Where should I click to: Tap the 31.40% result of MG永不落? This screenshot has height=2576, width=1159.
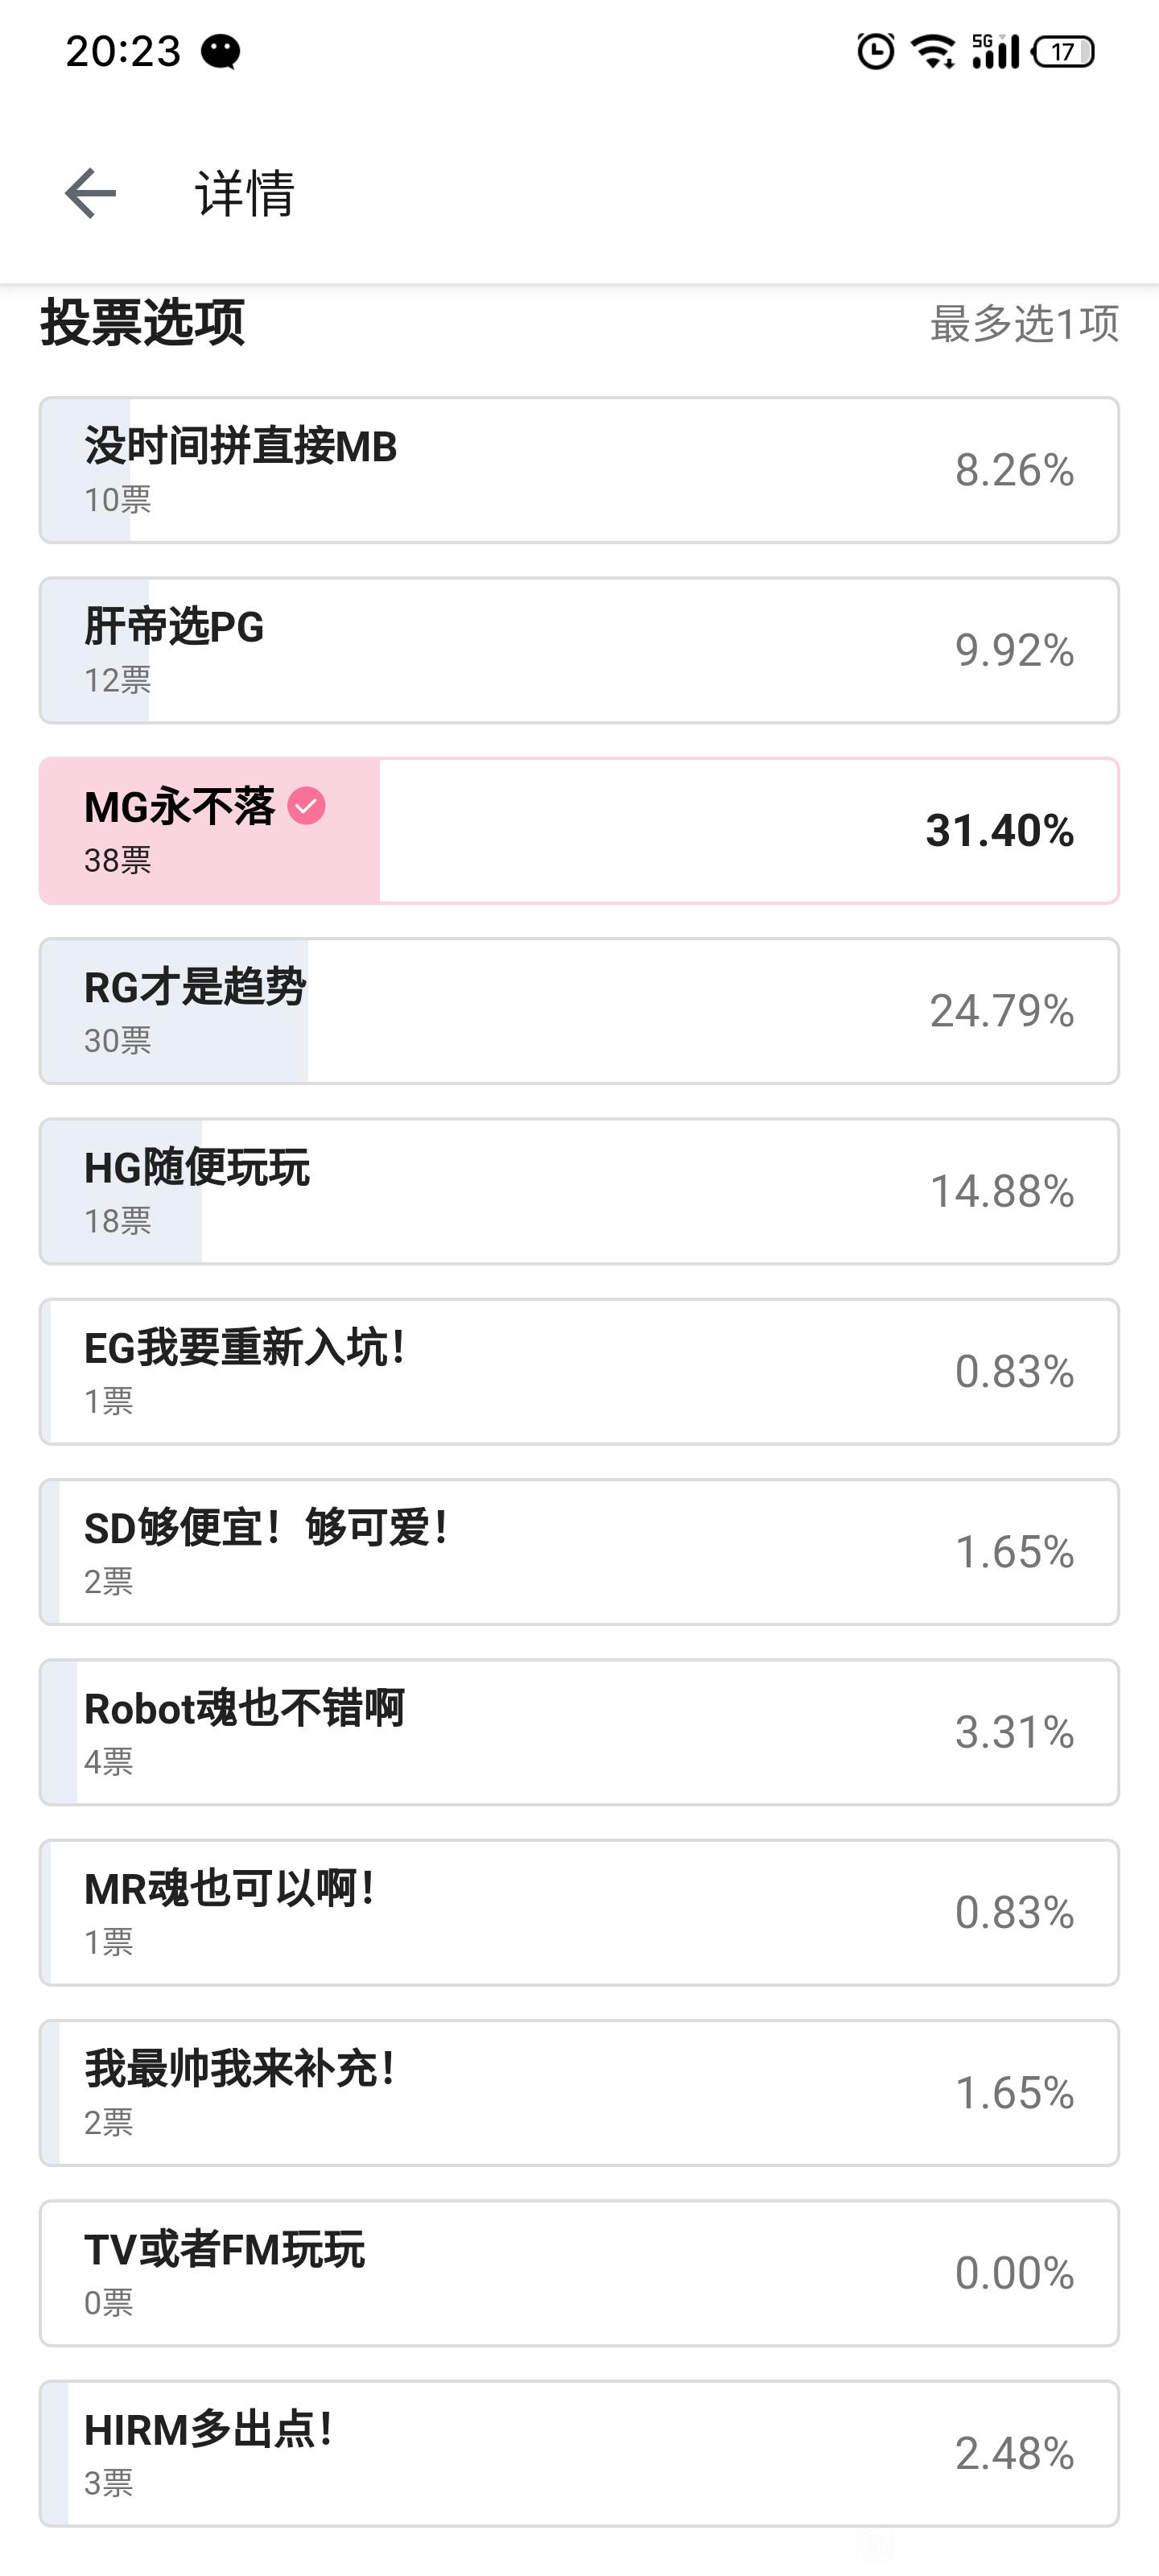tap(1000, 830)
